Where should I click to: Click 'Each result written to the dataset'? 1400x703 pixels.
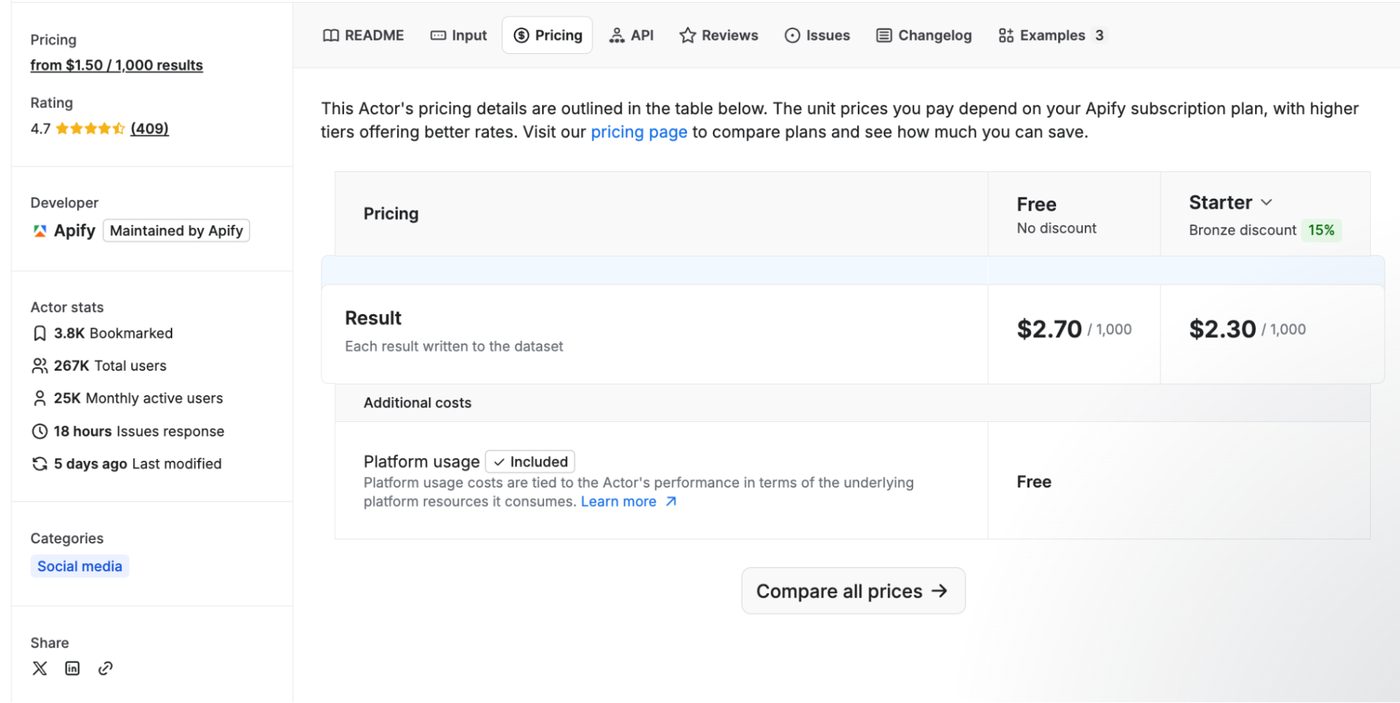click(454, 346)
